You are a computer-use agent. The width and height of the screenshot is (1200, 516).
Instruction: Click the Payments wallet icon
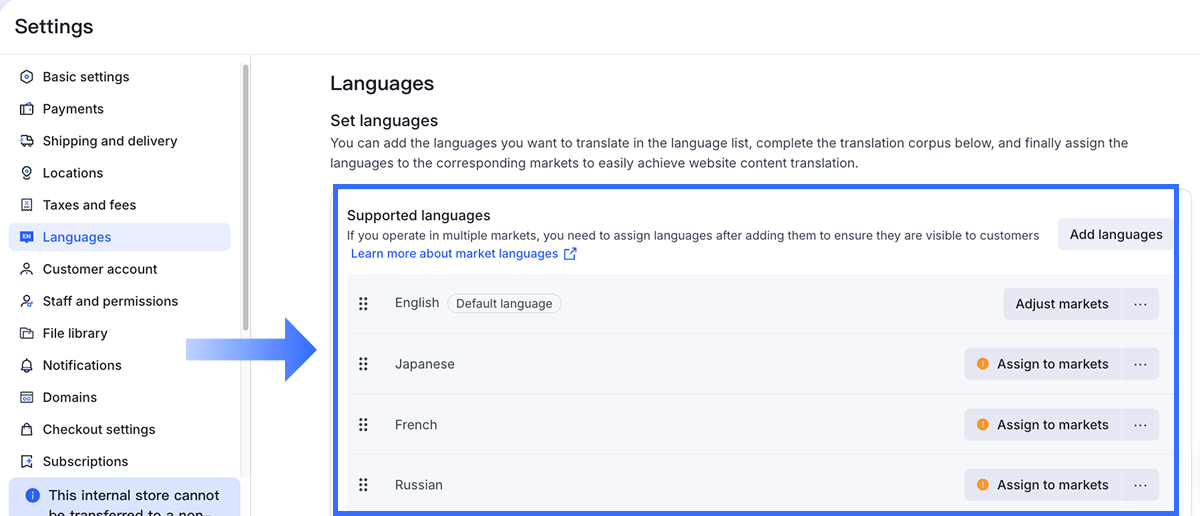point(27,109)
